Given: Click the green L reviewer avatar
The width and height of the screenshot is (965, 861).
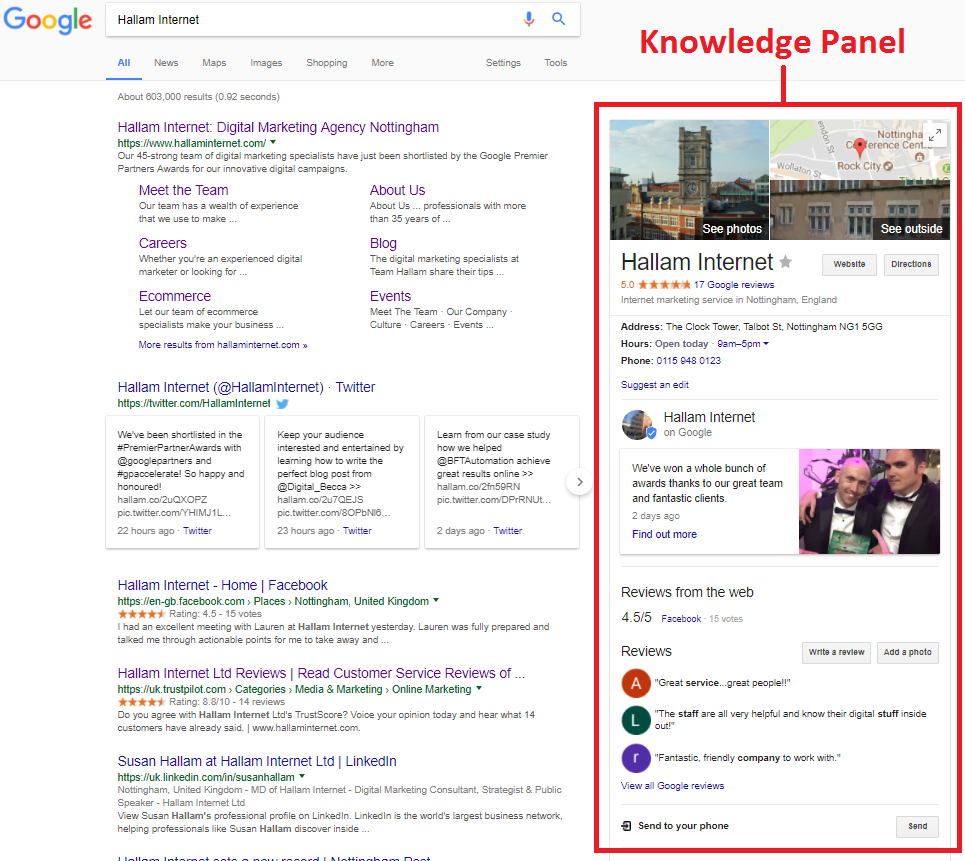Looking at the screenshot, I should [637, 720].
